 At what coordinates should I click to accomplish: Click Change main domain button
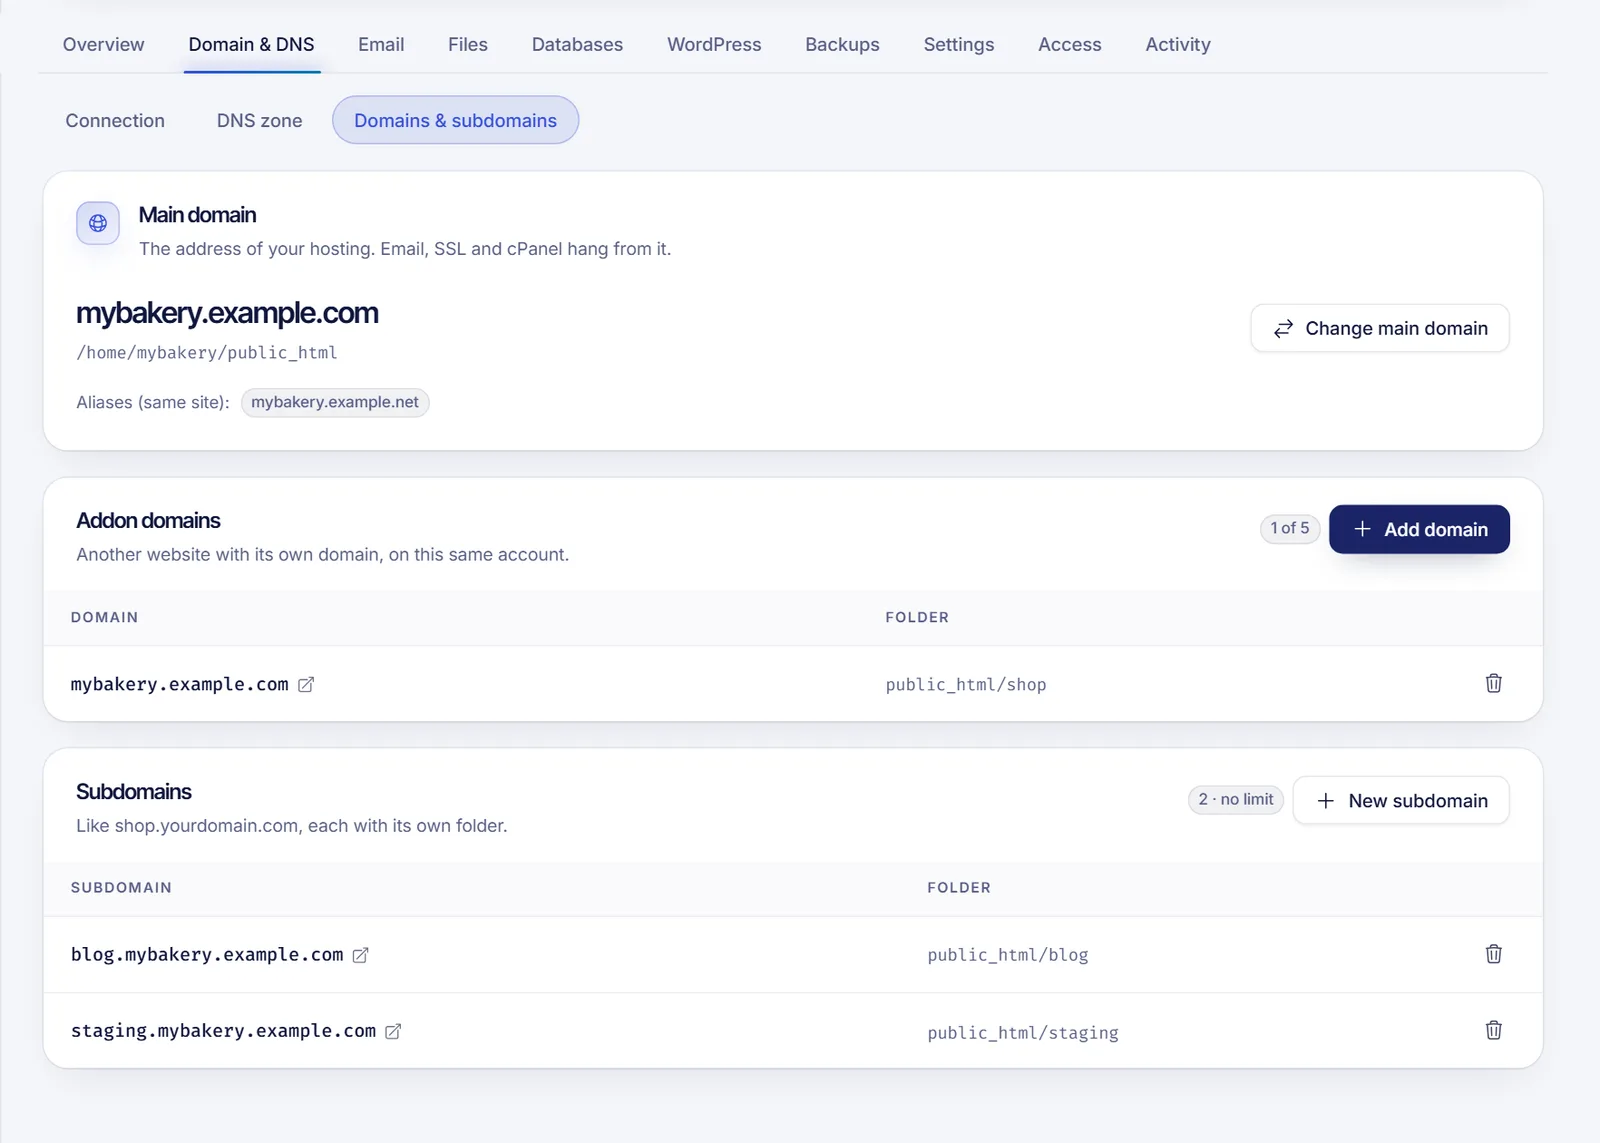click(1379, 328)
